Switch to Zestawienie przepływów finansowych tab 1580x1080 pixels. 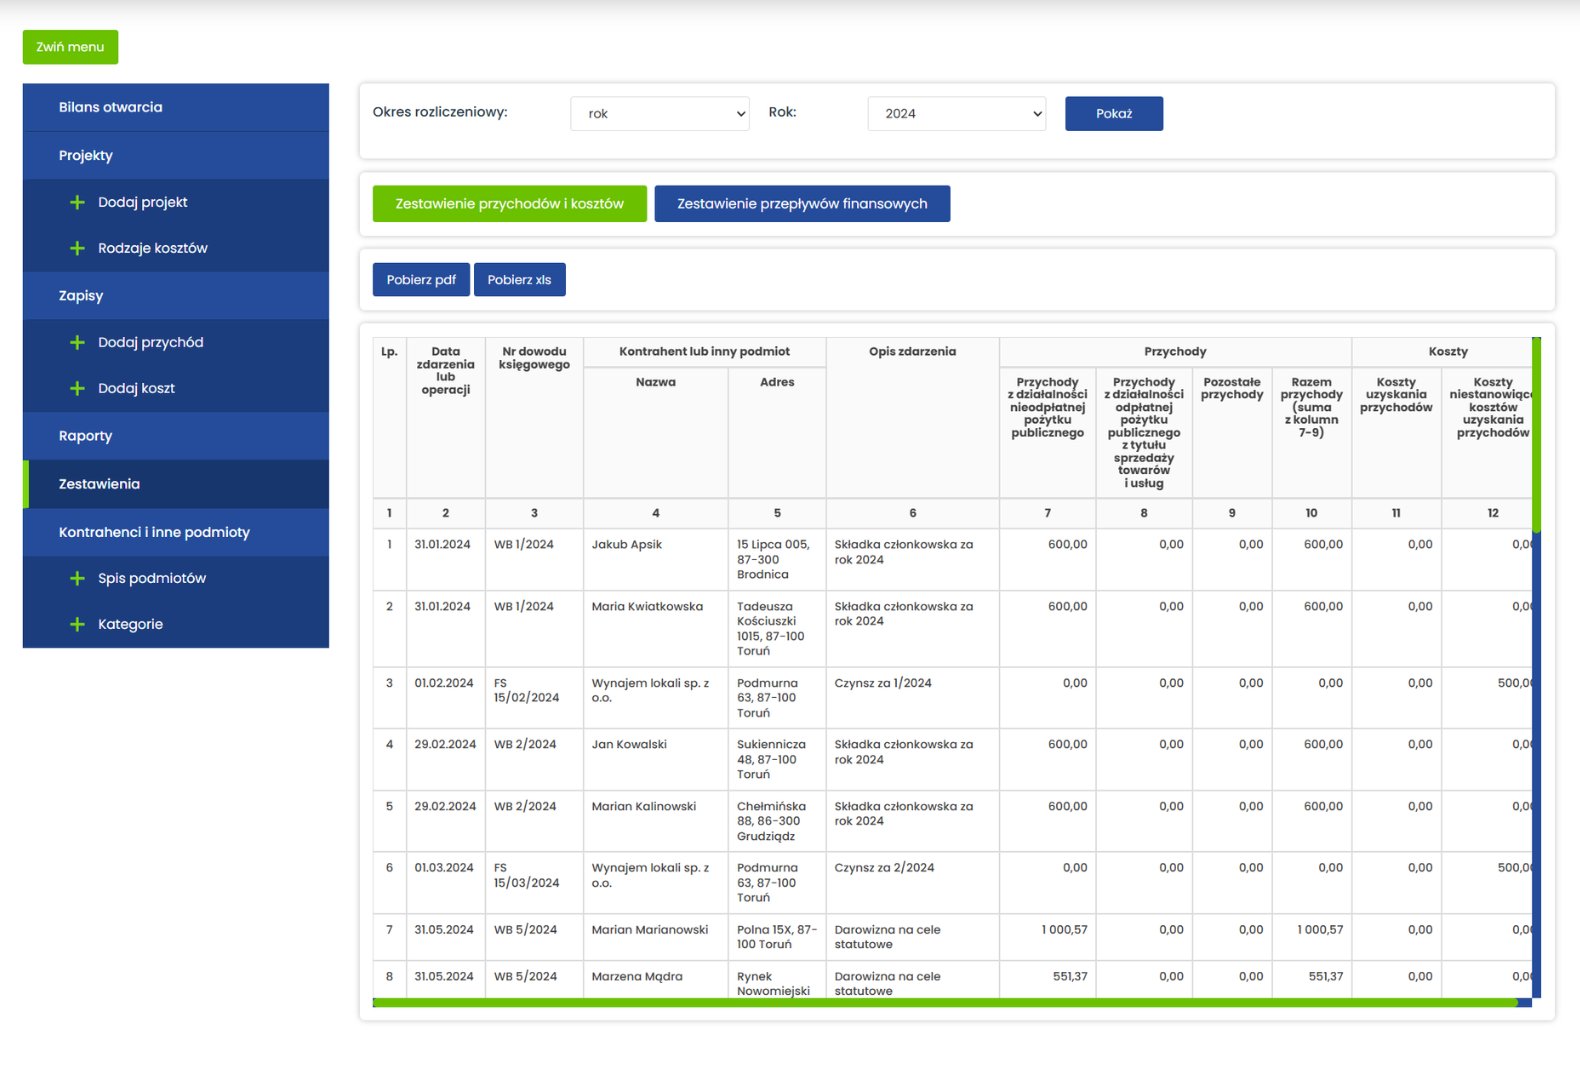coord(801,204)
